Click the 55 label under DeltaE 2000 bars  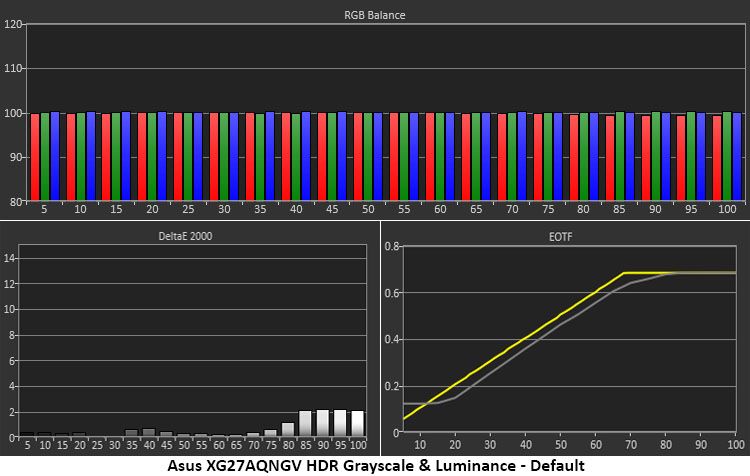coord(201,445)
